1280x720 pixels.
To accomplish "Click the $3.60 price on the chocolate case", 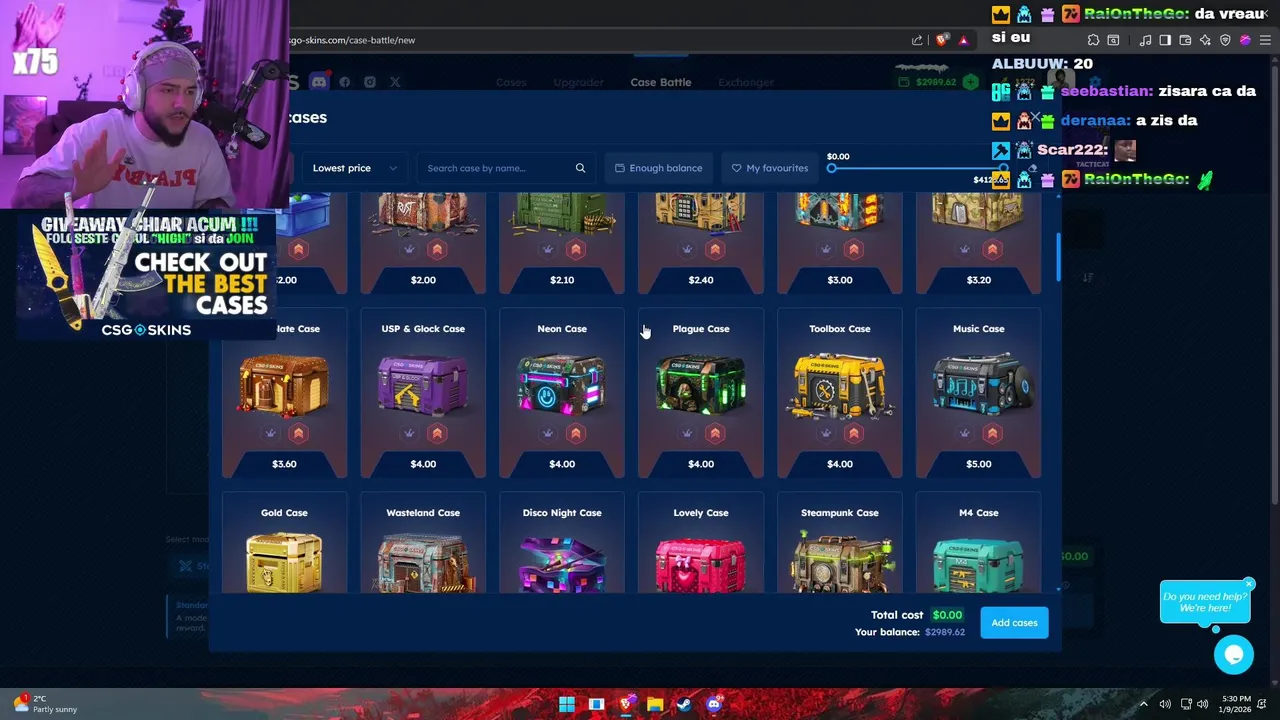I will [284, 464].
